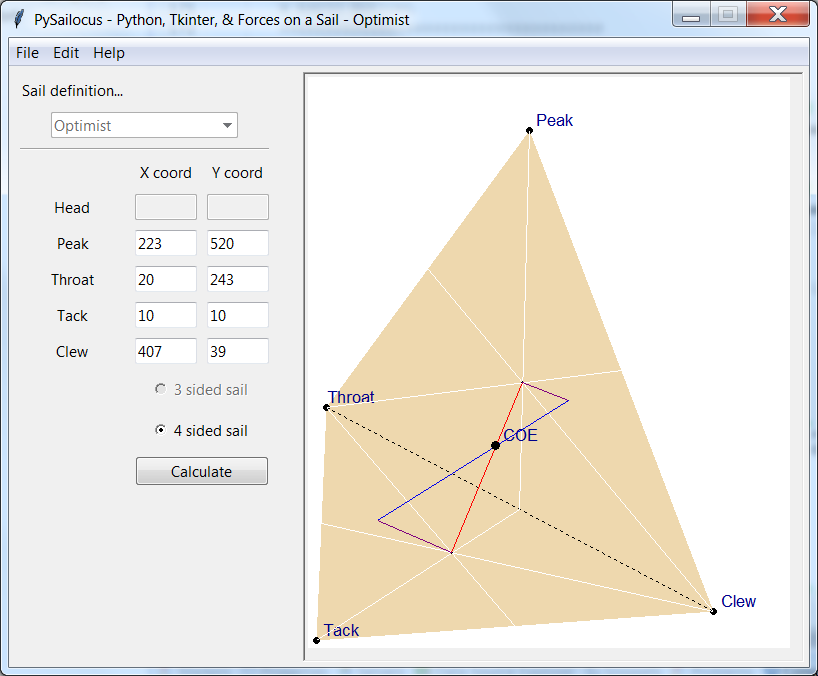818x676 pixels.
Task: Click the Tack point marker on the sail
Action: (x=316, y=640)
